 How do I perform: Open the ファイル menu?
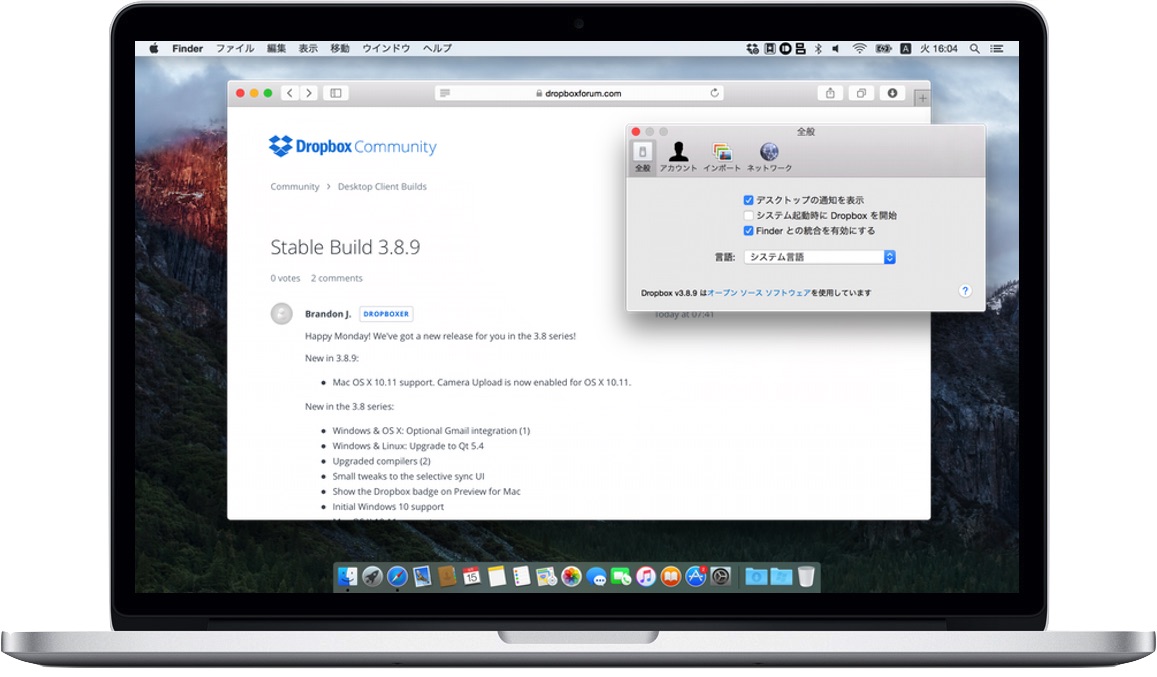pyautogui.click(x=235, y=49)
